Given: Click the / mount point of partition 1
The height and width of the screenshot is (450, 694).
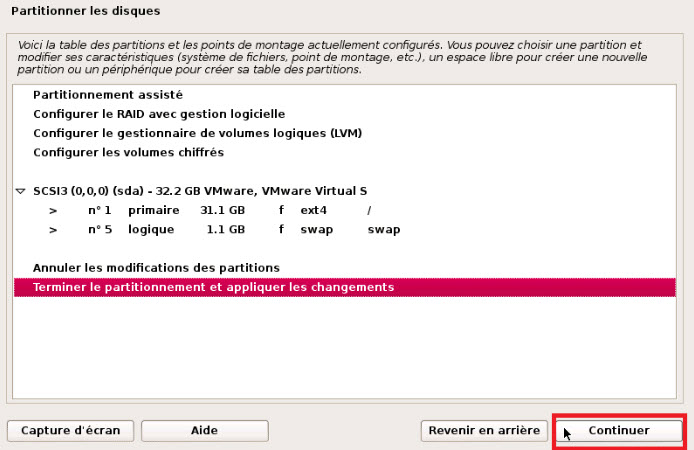Looking at the screenshot, I should [x=369, y=211].
